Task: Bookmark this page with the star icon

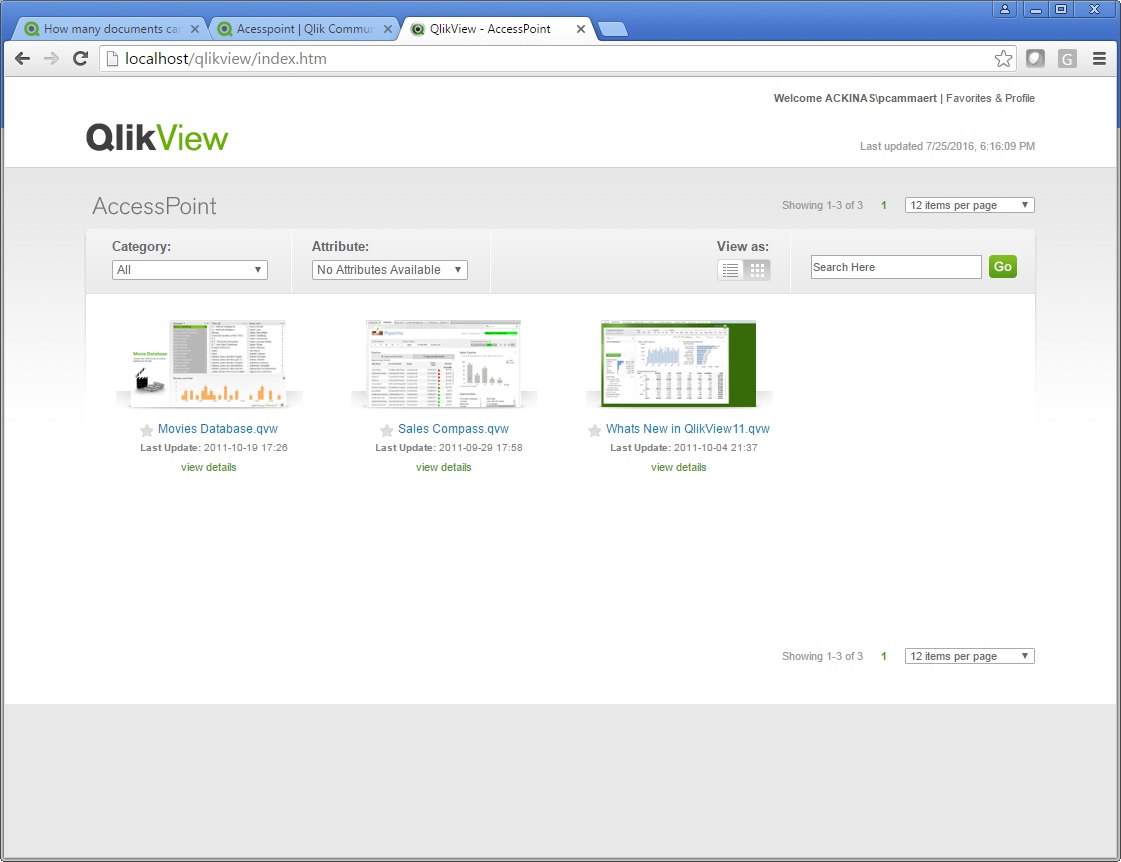Action: [1003, 59]
